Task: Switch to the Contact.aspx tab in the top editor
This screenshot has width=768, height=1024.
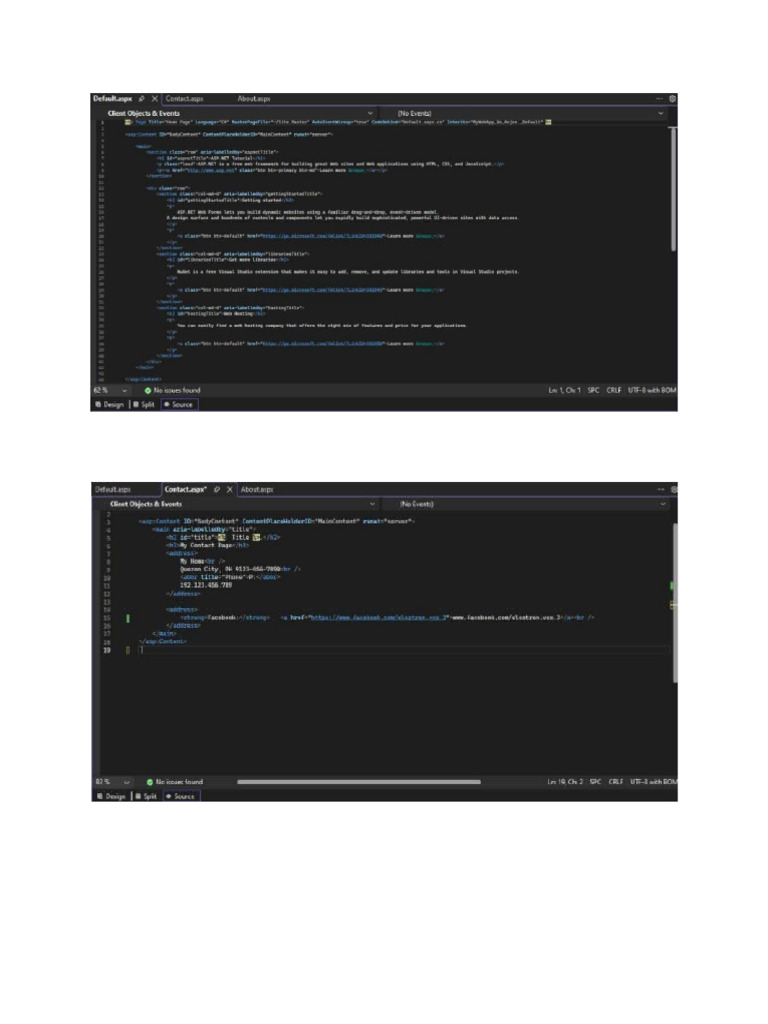Action: 184,99
